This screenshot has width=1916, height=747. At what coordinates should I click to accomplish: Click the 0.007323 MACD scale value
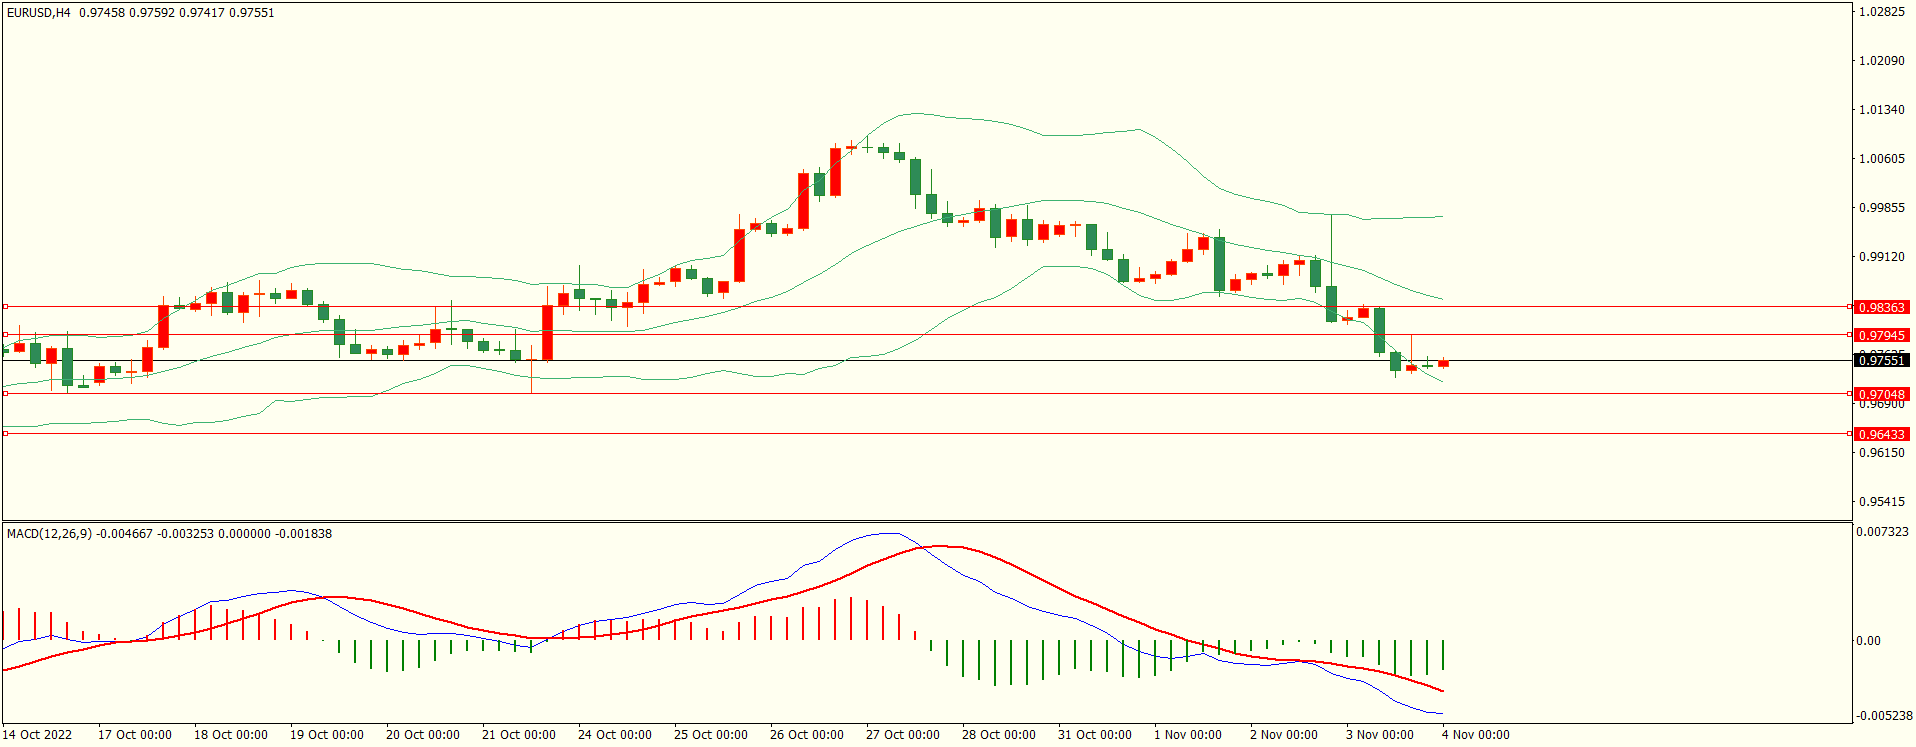pos(1883,532)
